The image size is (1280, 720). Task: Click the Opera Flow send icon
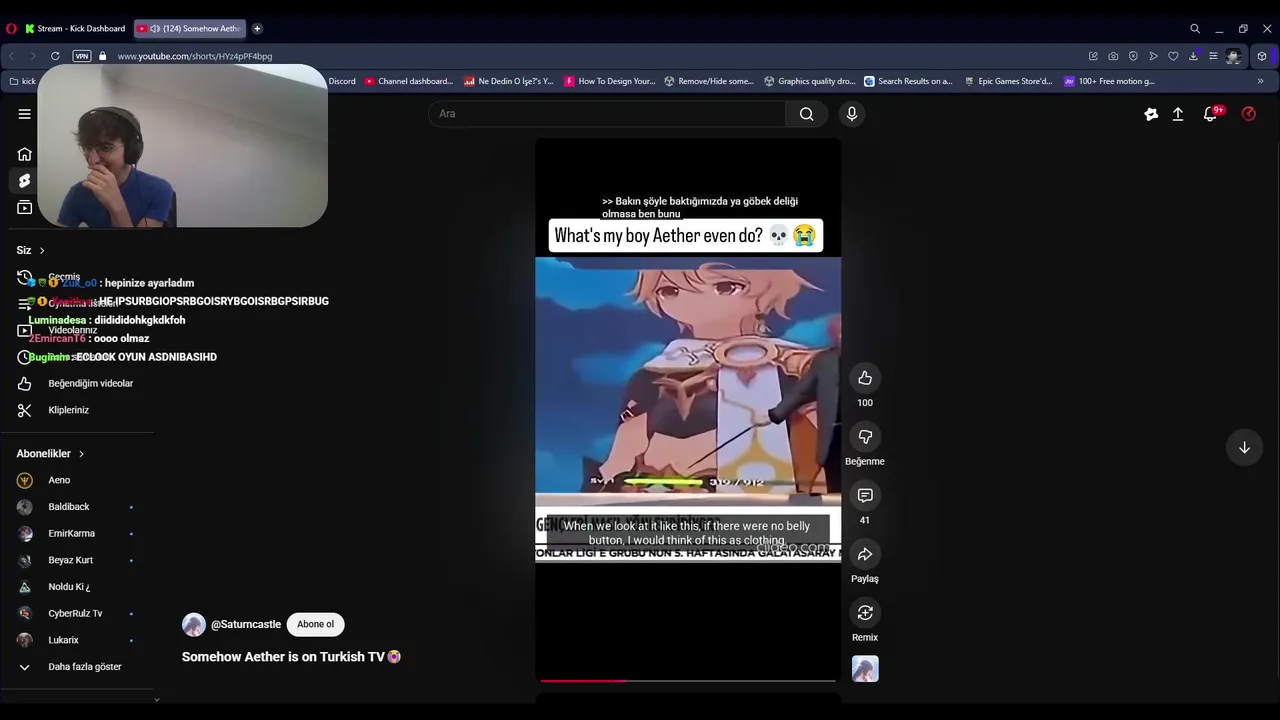coord(1153,56)
